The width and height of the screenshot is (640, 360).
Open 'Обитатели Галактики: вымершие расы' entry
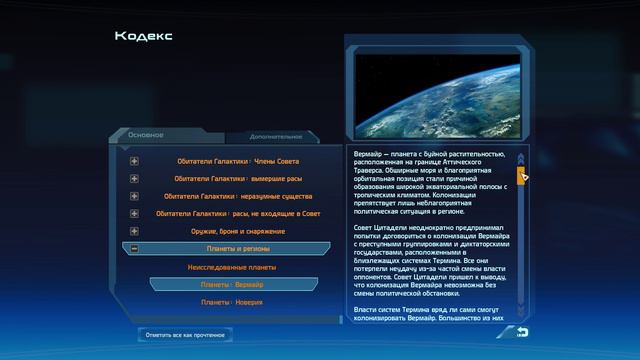click(x=238, y=179)
